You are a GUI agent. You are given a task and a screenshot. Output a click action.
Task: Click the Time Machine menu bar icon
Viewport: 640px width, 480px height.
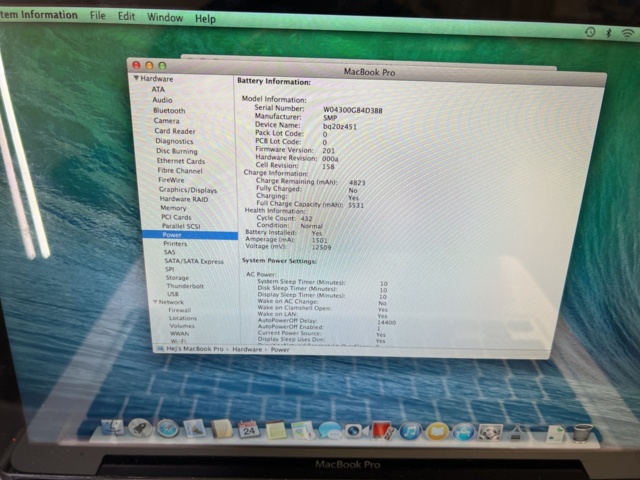point(589,32)
